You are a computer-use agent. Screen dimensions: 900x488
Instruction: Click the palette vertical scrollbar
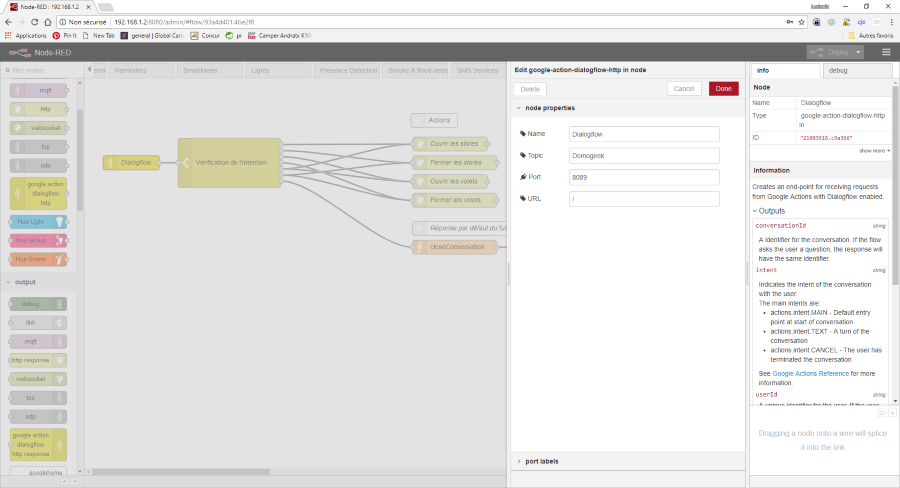[80, 160]
